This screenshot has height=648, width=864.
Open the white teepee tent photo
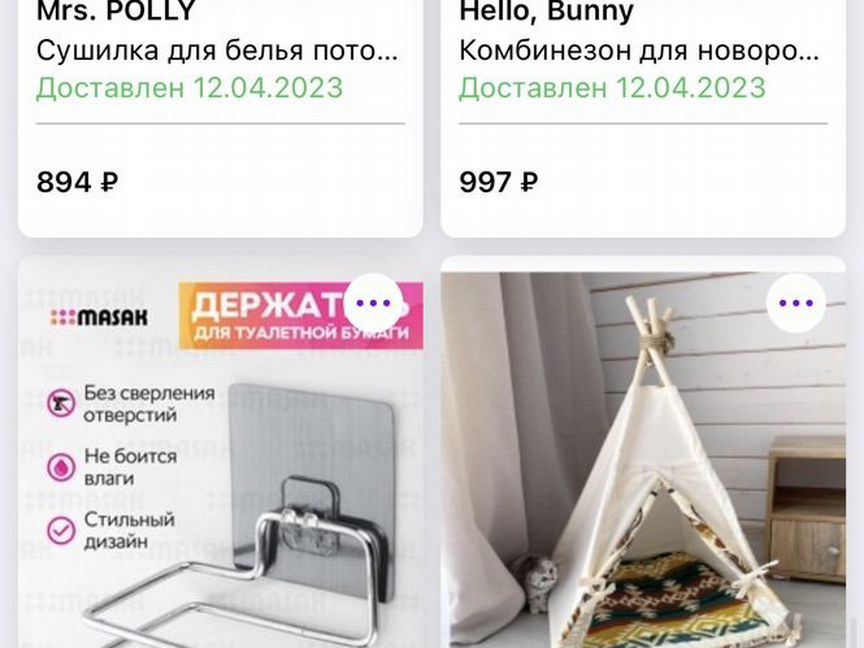[x=643, y=460]
